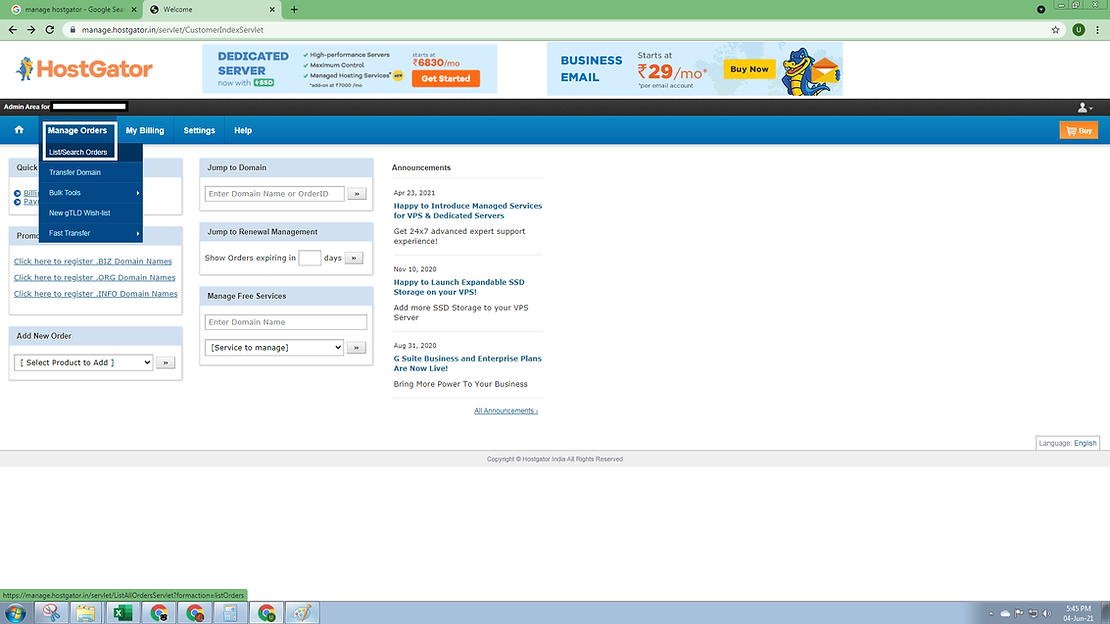Expand the Bulk Tools submenu
Image resolution: width=1110 pixels, height=624 pixels.
tap(91, 193)
